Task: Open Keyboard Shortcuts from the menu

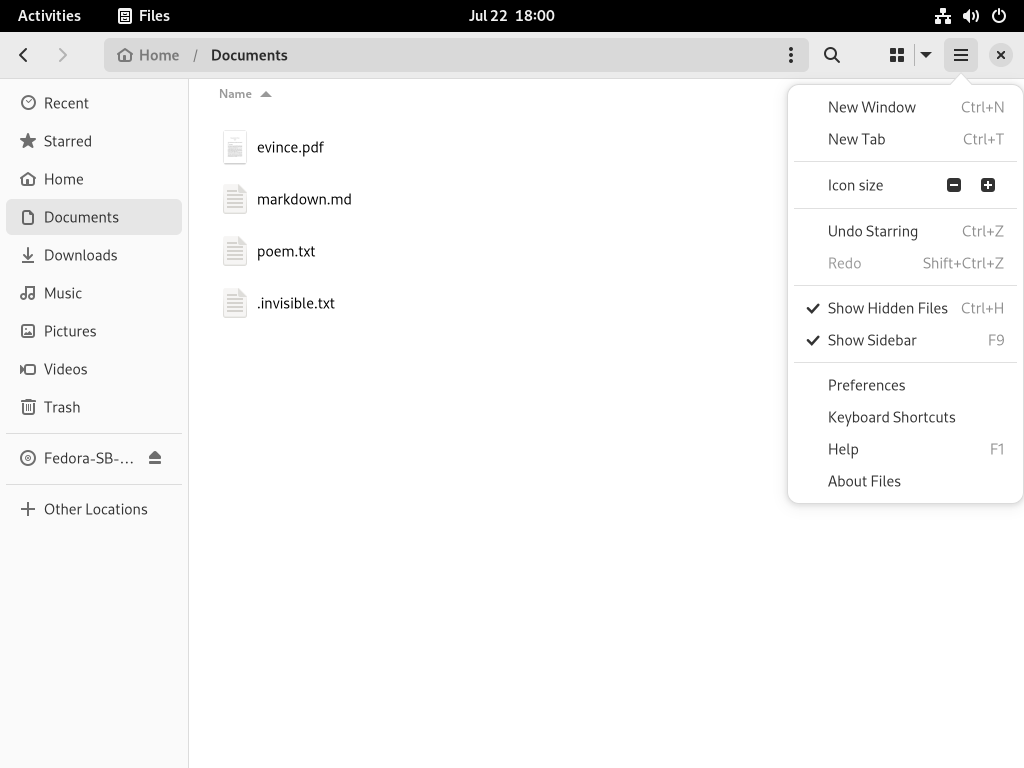Action: 905,417
